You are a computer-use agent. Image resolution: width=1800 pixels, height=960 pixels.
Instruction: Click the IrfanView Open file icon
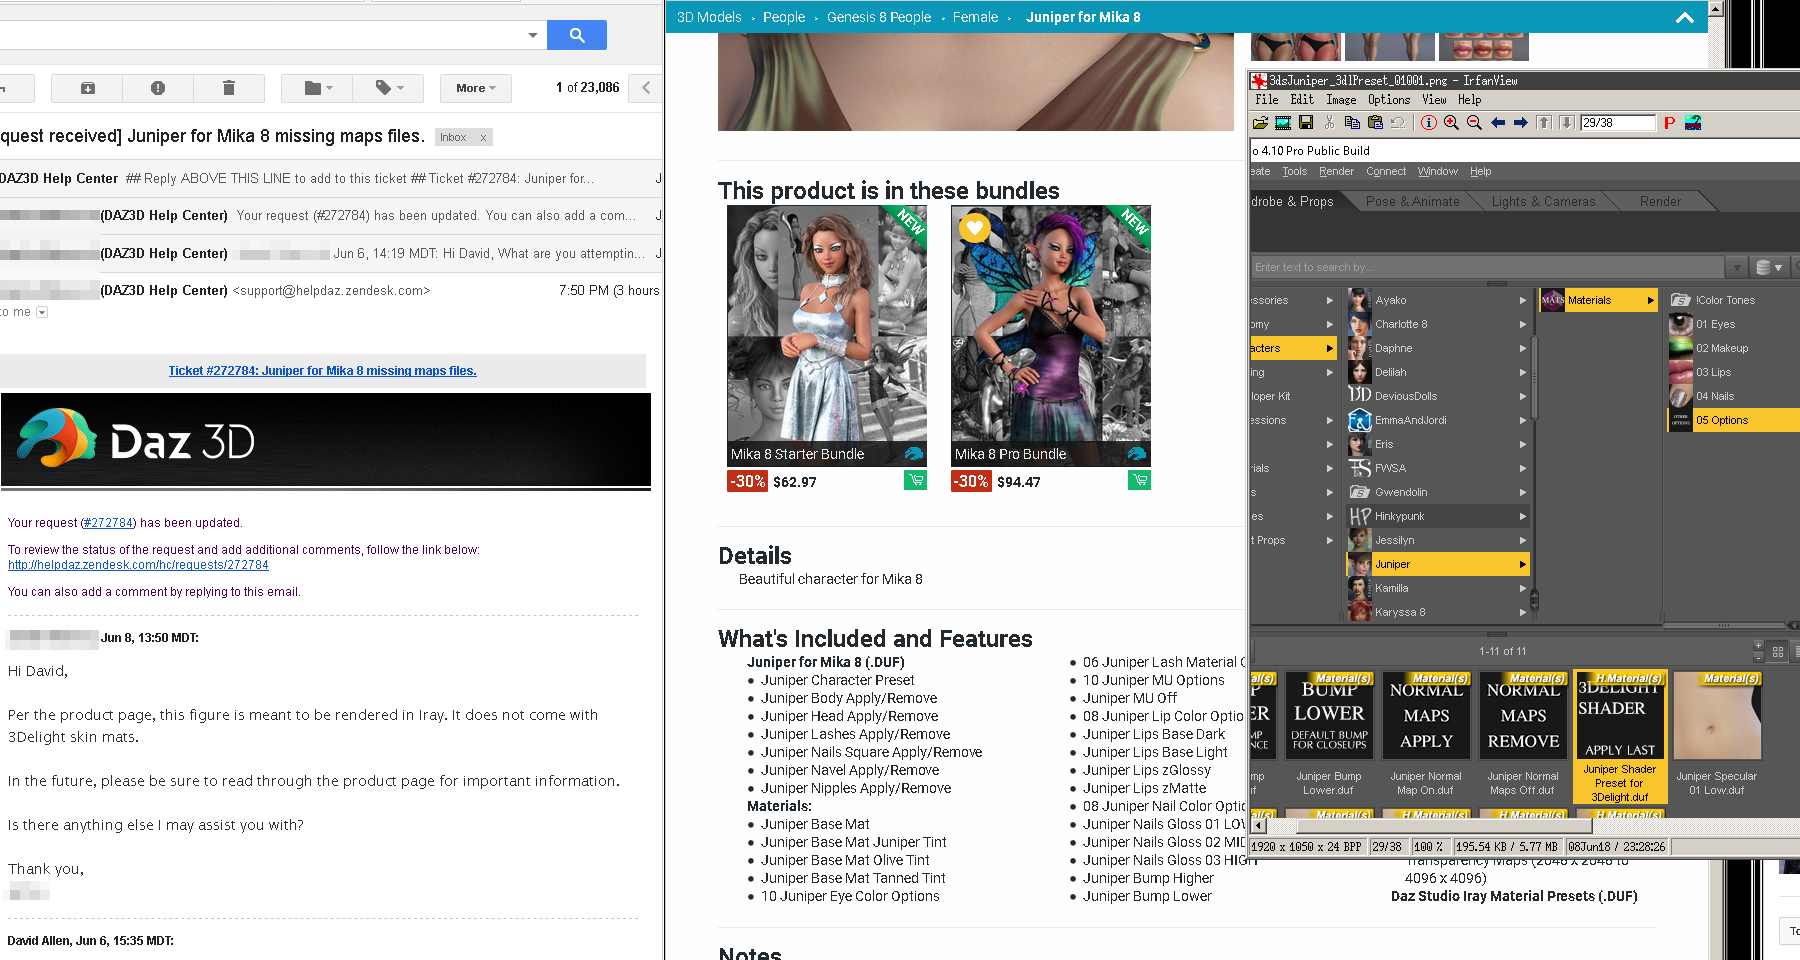(x=1260, y=123)
